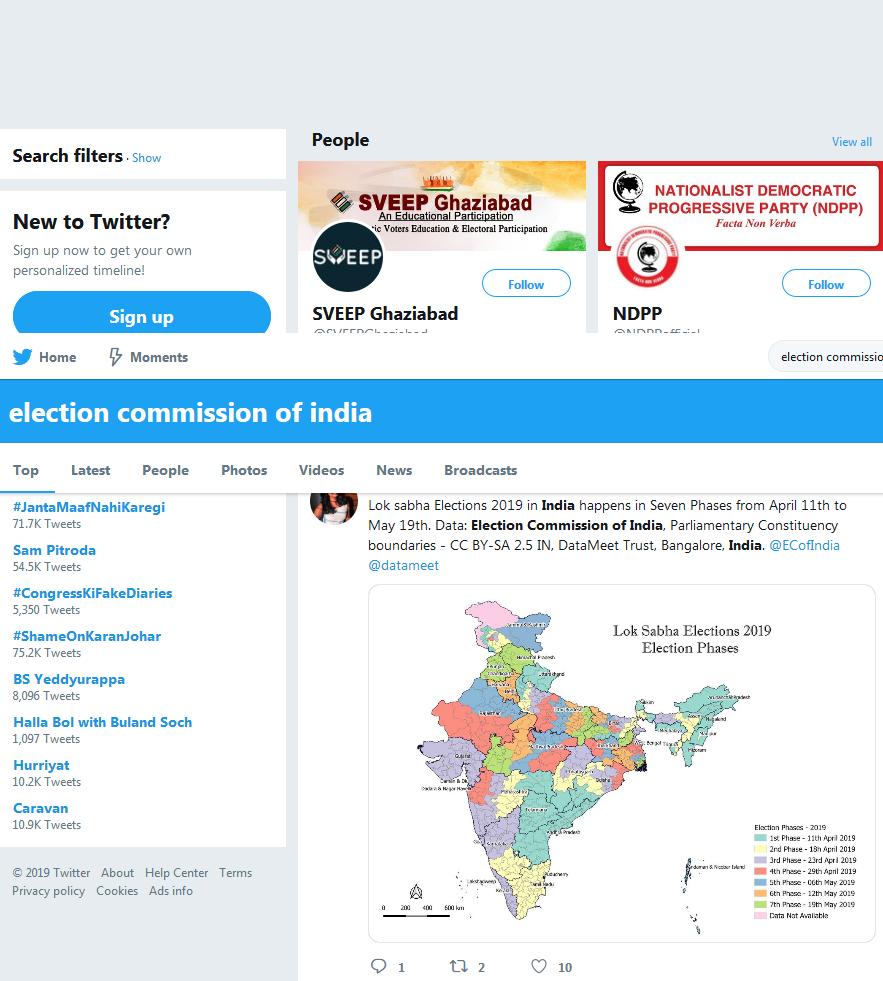Like the tweet with the heart icon

[x=539, y=967]
